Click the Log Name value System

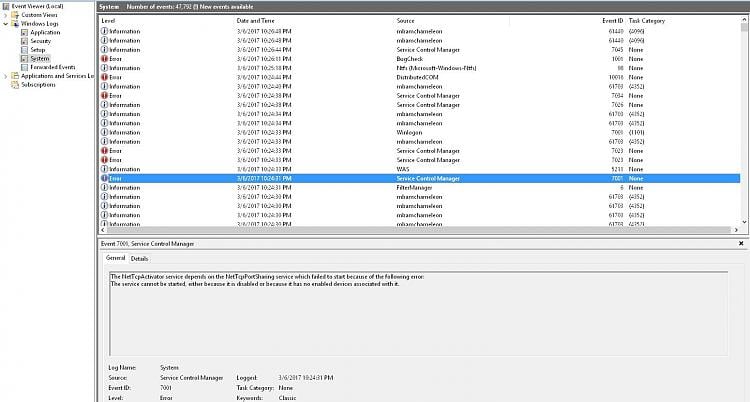point(169,368)
